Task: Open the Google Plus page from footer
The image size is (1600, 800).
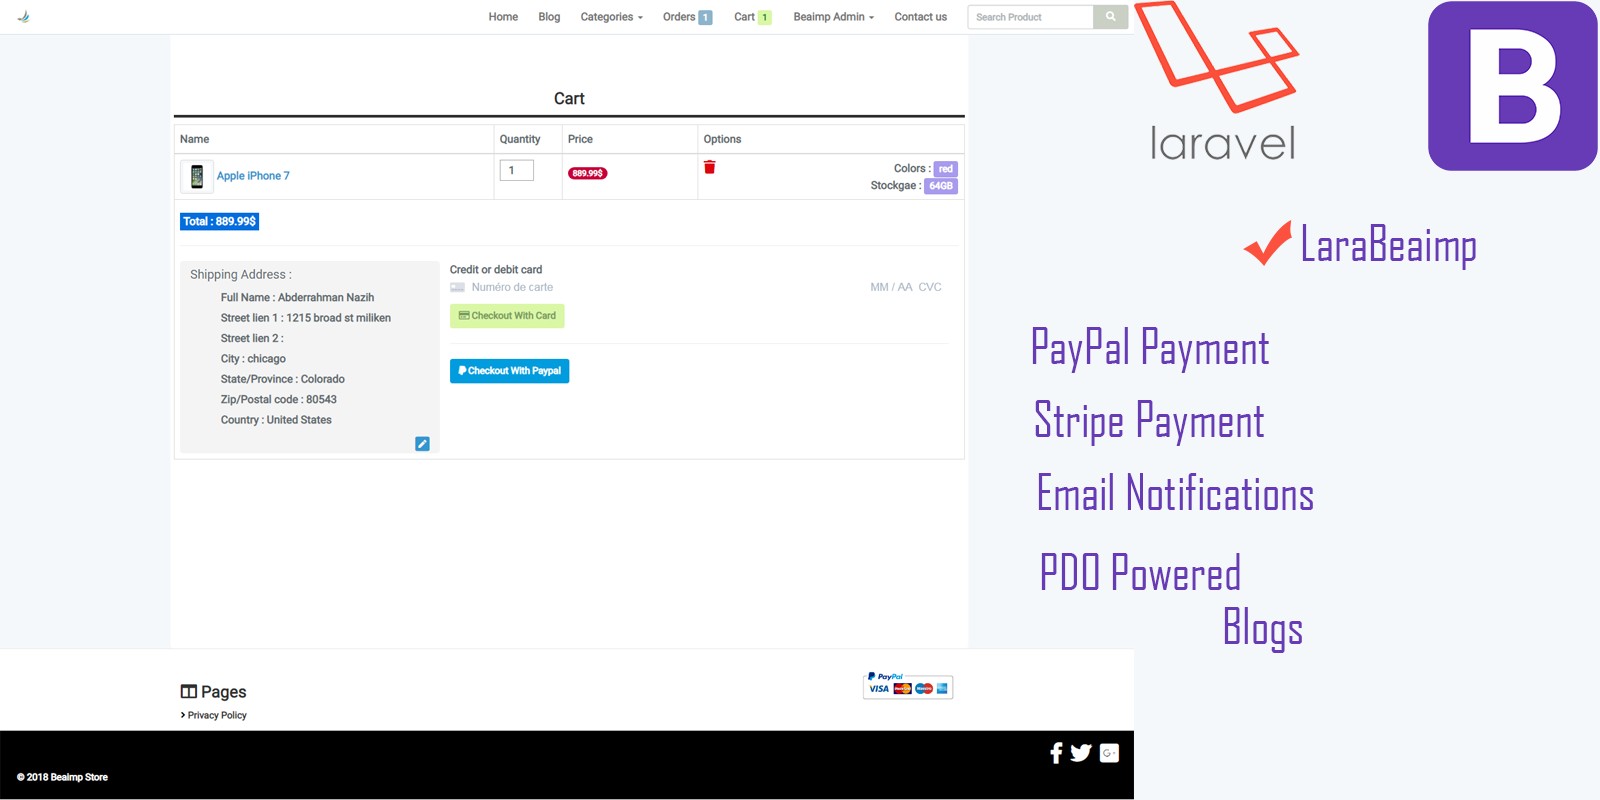Action: 1109,753
